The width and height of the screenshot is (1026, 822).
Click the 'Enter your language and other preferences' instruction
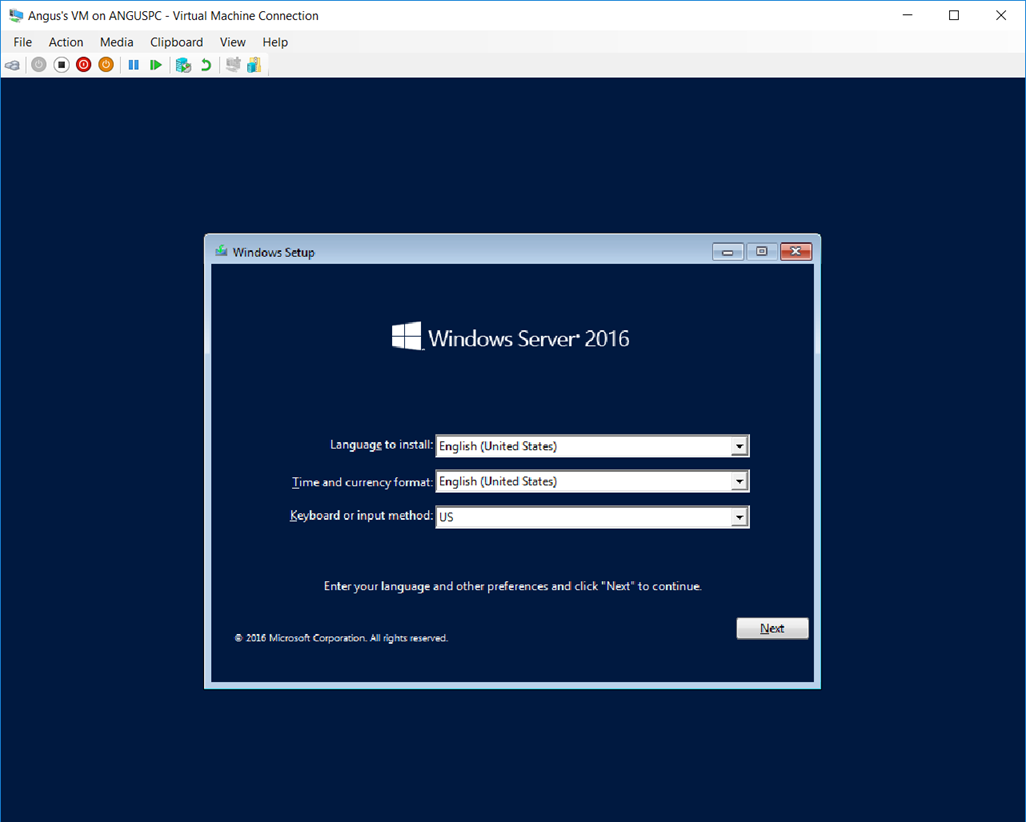(x=512, y=586)
